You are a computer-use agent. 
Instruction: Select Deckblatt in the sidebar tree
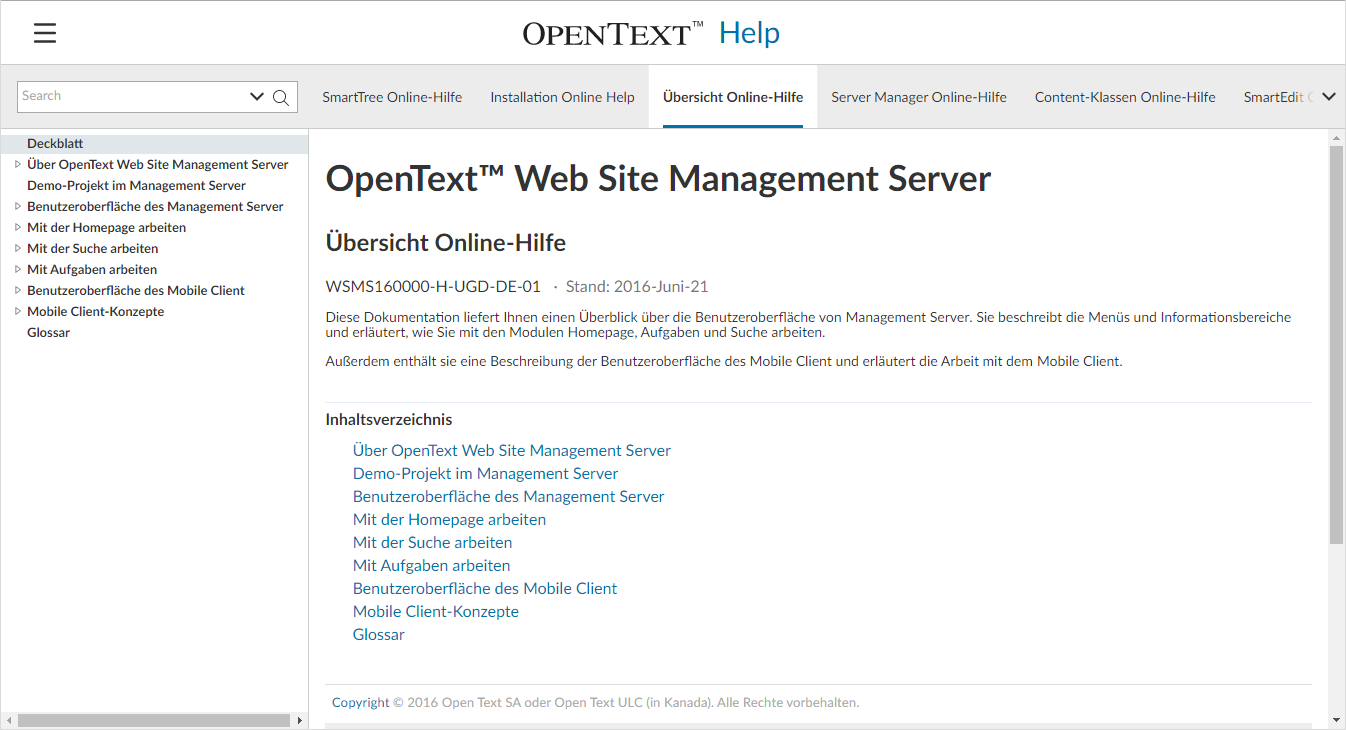coord(55,143)
